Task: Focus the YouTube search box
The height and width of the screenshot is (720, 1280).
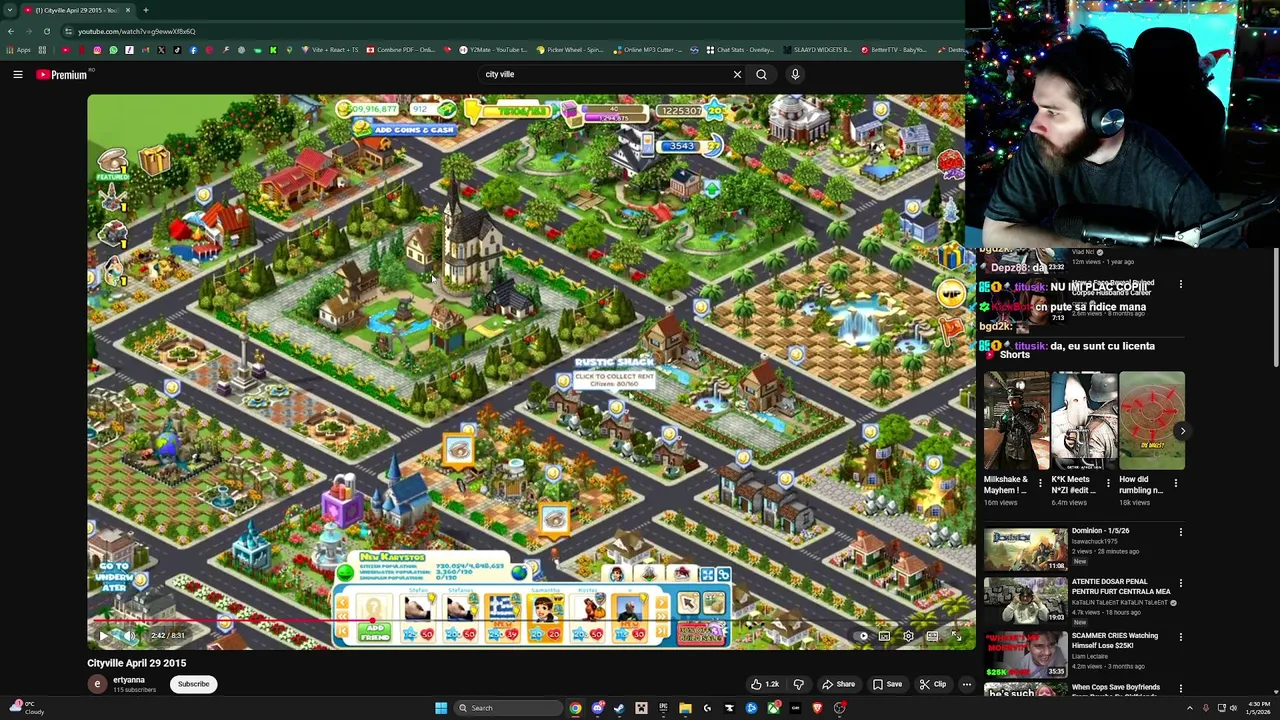Action: click(x=605, y=74)
